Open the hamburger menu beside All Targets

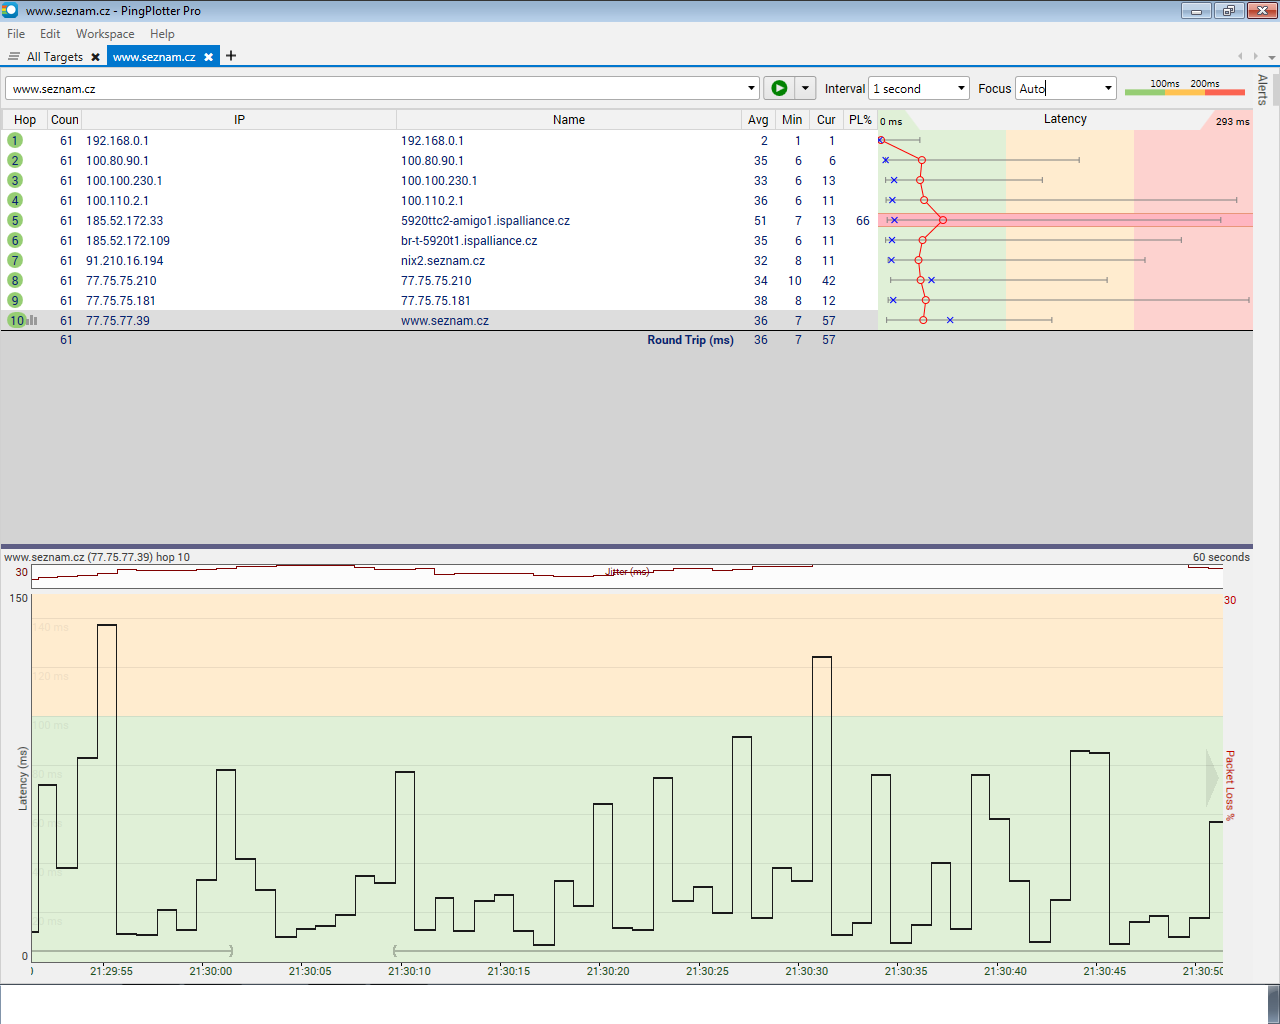[14, 57]
